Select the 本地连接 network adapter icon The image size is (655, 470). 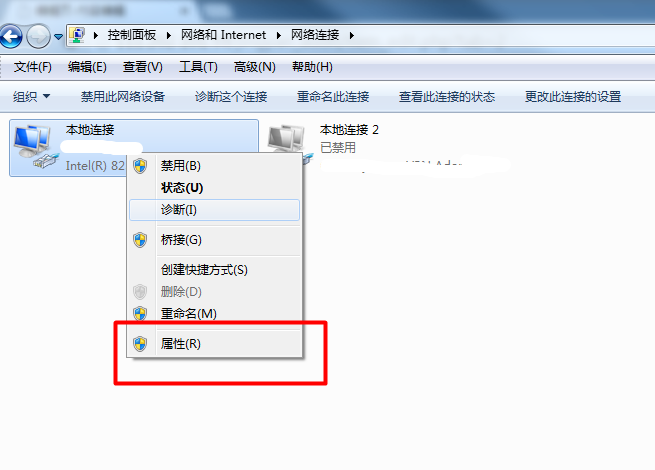36,147
